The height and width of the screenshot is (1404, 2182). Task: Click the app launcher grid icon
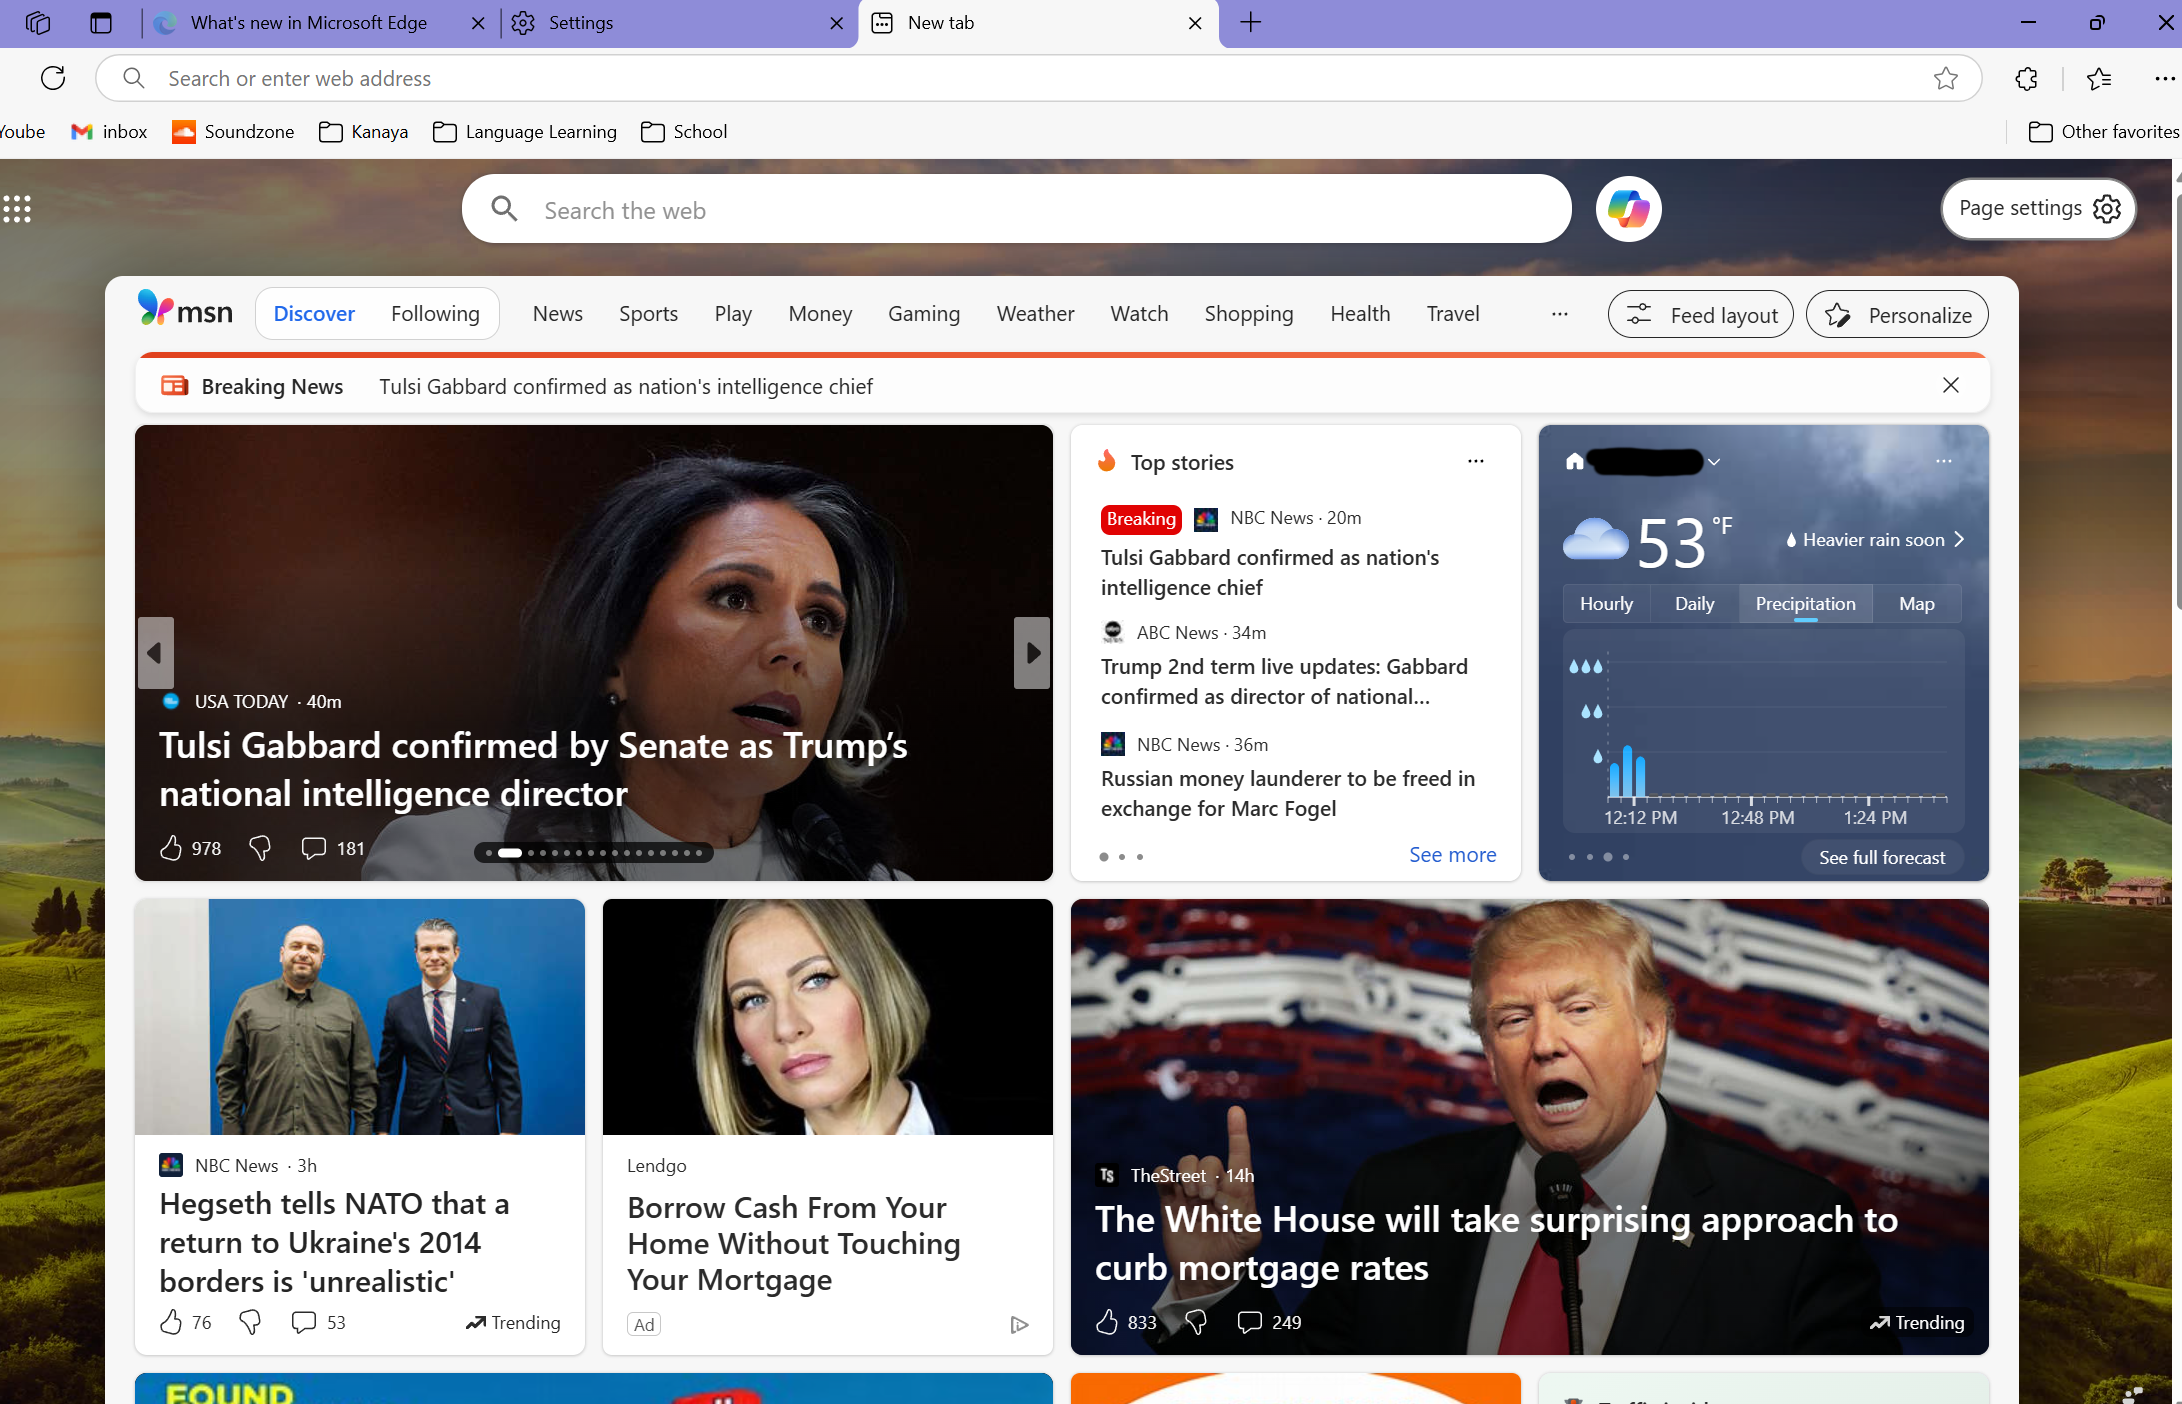[x=18, y=209]
